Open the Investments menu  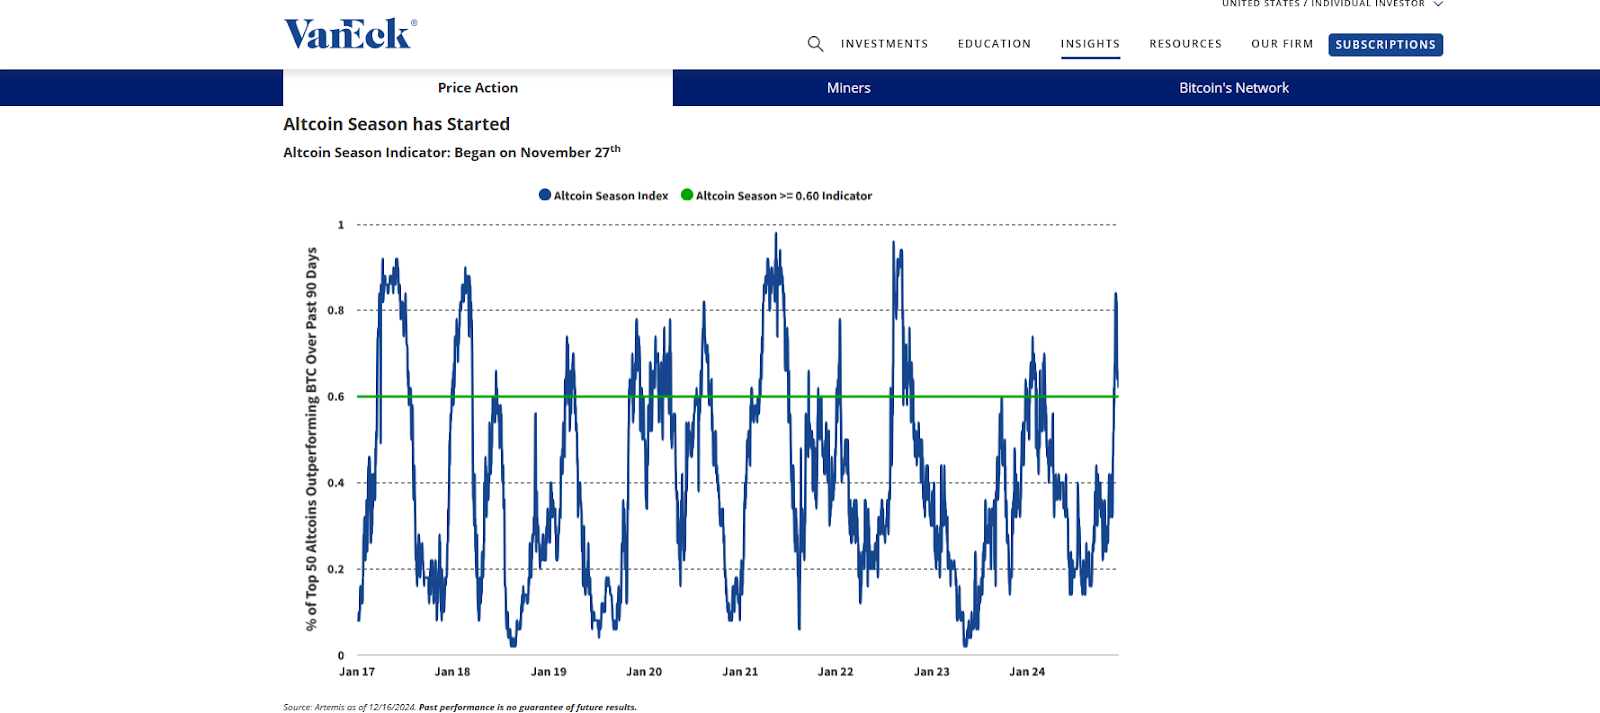884,44
